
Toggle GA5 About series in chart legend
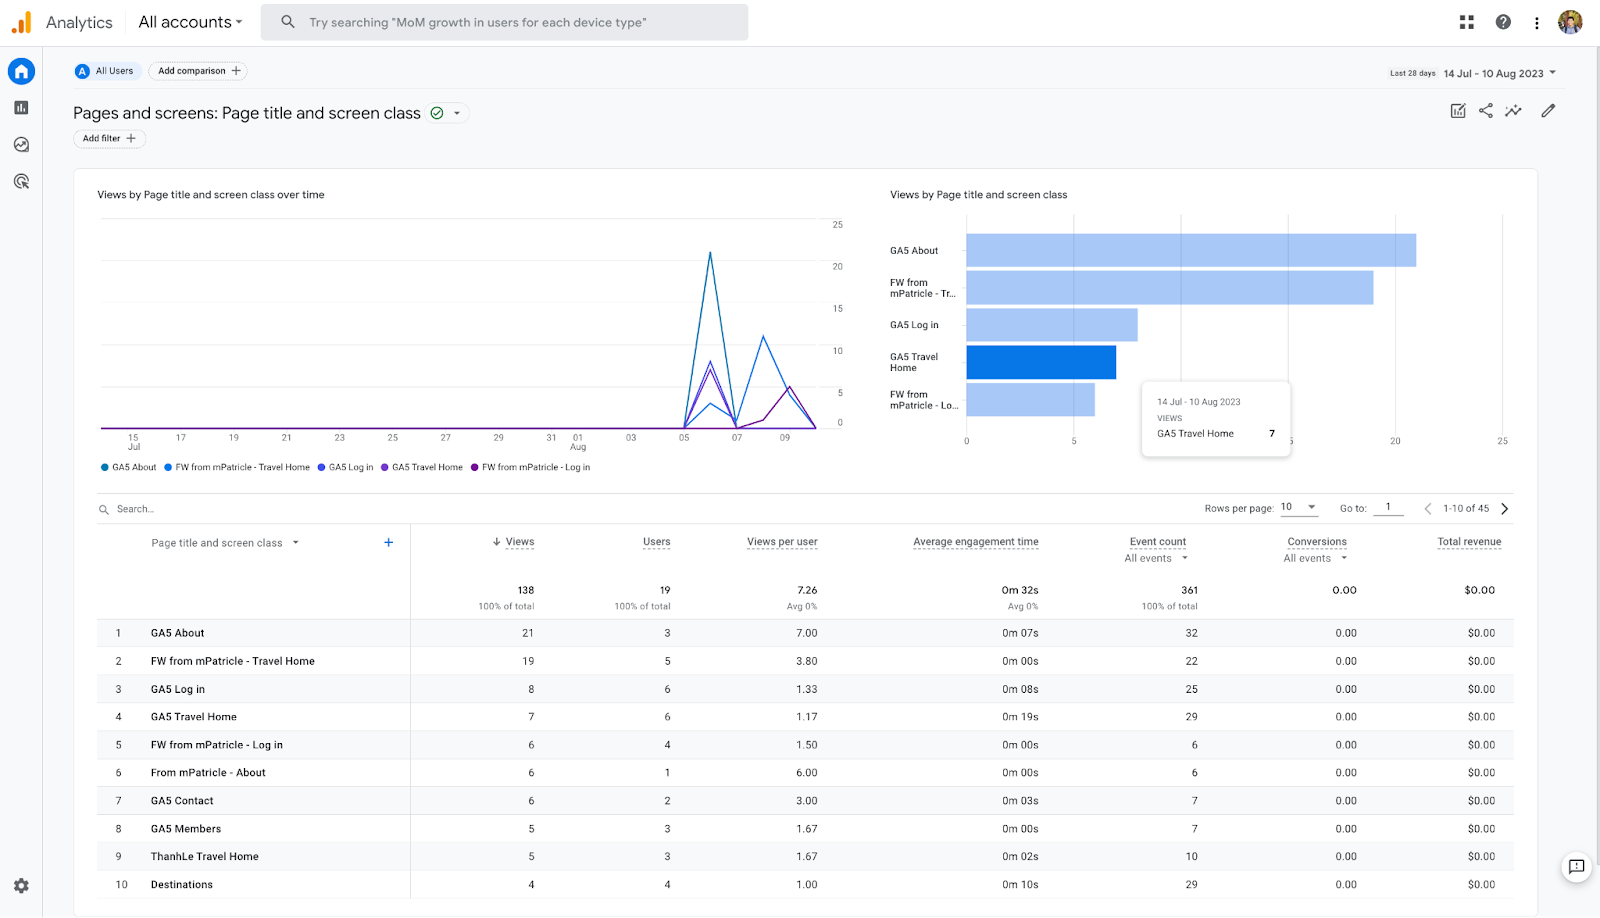[x=129, y=467]
